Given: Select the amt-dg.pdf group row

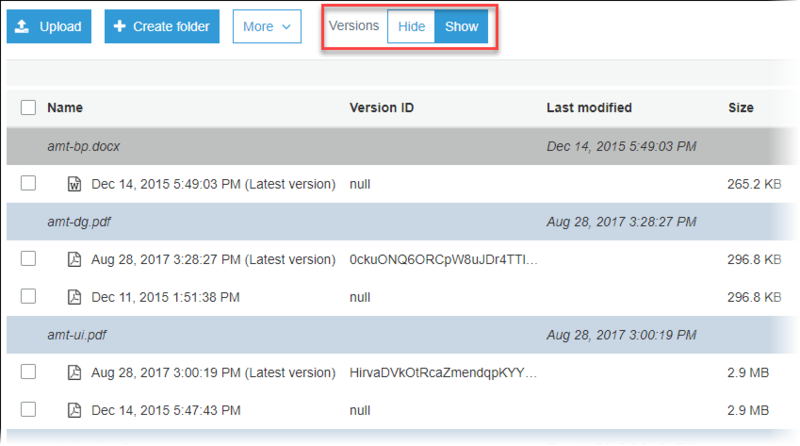Looking at the screenshot, I should (x=401, y=221).
